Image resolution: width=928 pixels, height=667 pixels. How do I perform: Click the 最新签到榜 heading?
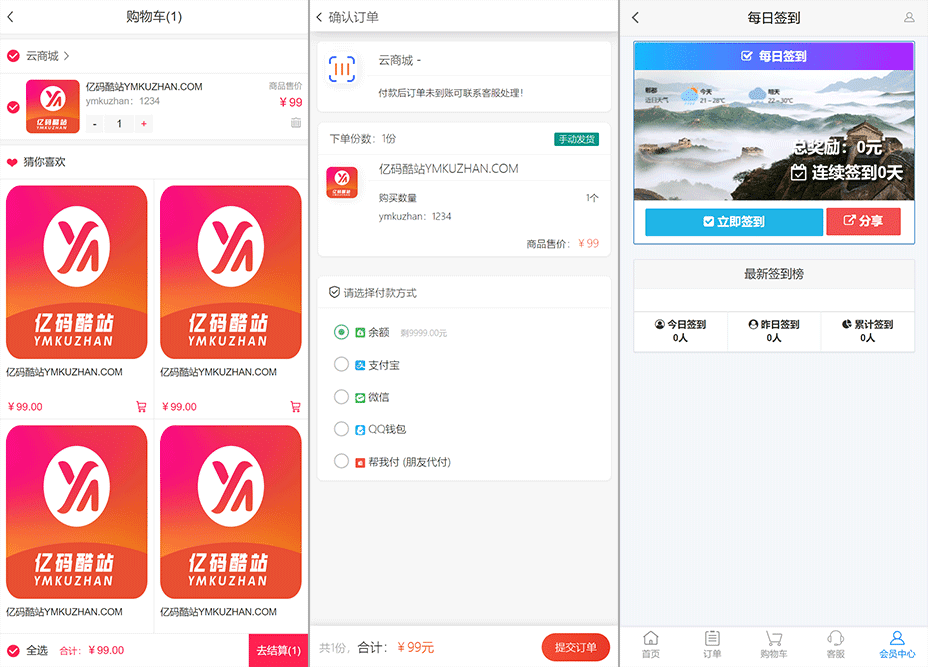[774, 274]
